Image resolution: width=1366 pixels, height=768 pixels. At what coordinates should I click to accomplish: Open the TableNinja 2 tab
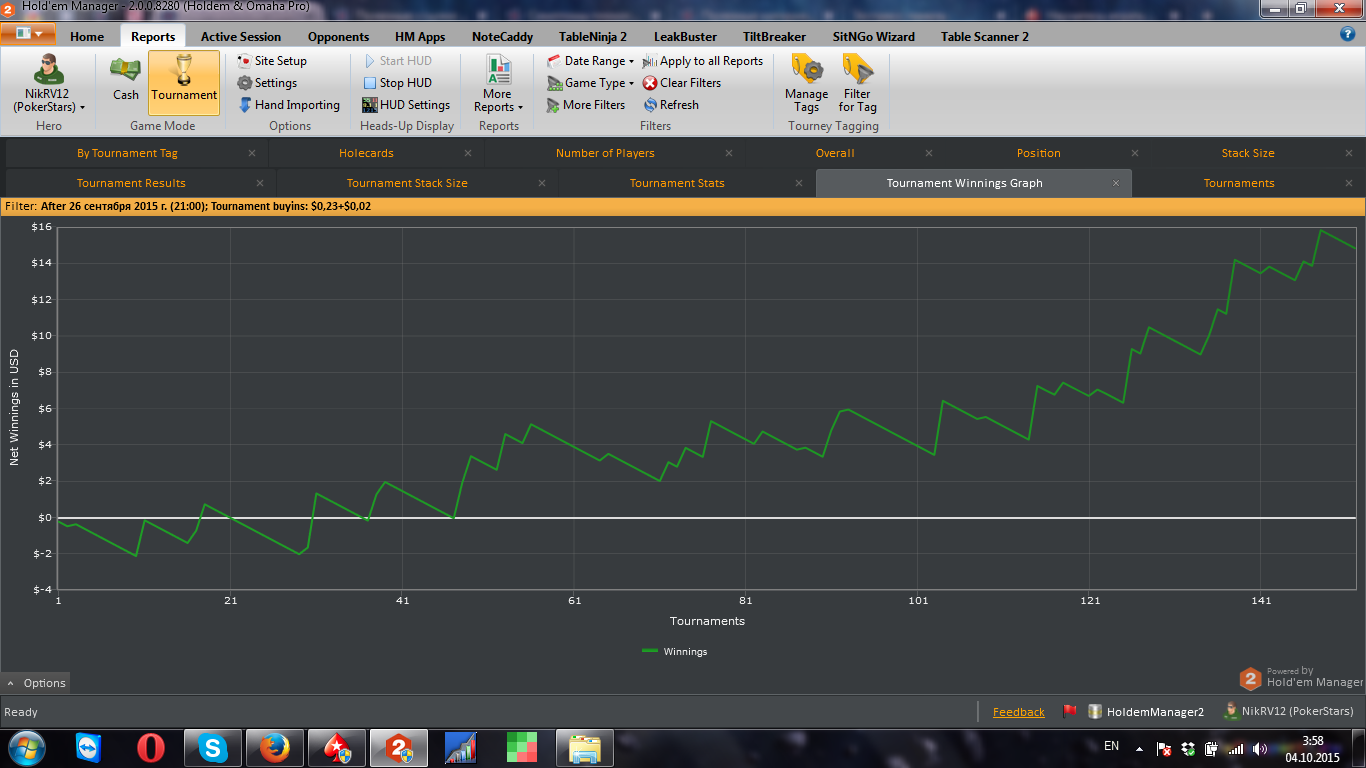click(593, 36)
